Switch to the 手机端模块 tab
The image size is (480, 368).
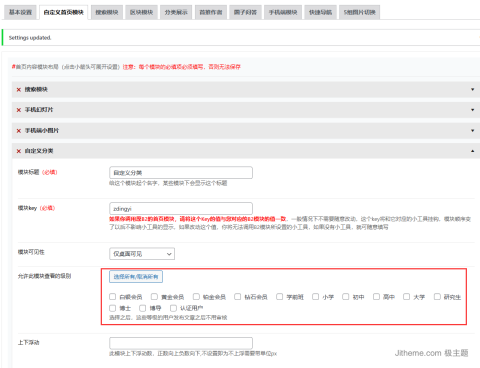click(x=283, y=12)
